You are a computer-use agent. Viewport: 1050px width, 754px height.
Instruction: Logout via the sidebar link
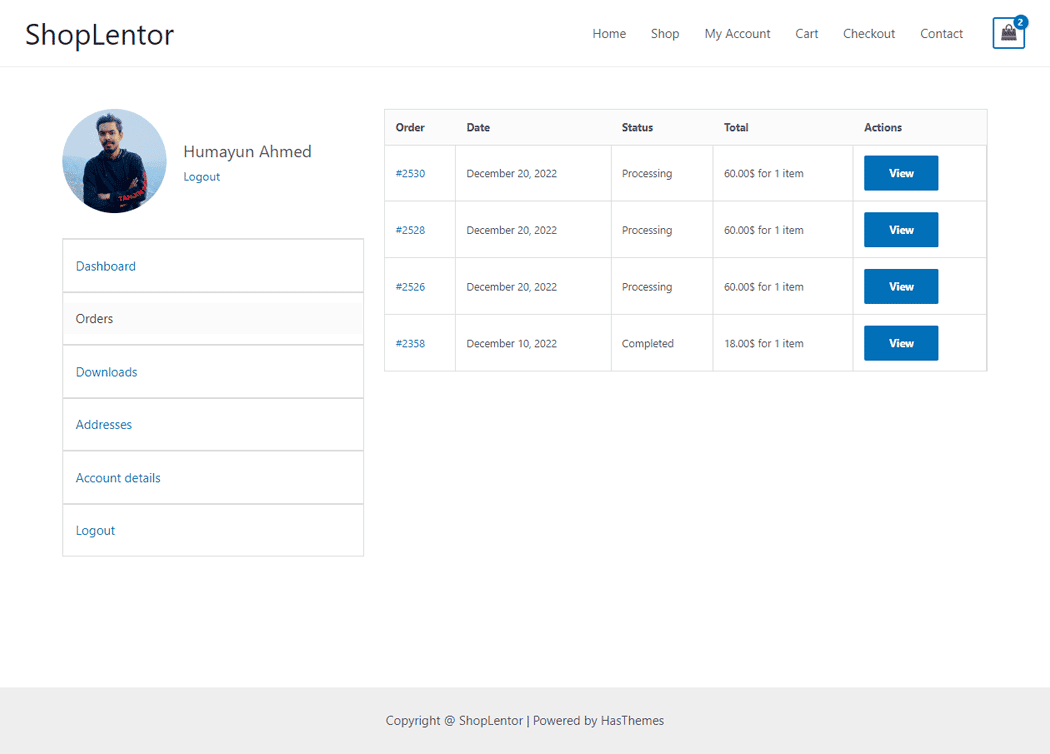click(95, 530)
